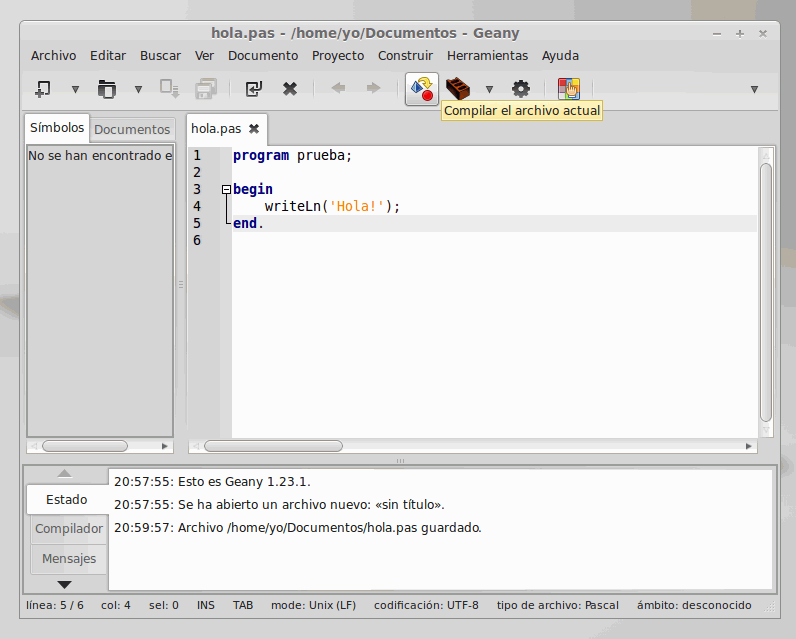Viewport: 796px width, 639px height.
Task: Switch to the Documentos sidebar tab
Action: [132, 129]
